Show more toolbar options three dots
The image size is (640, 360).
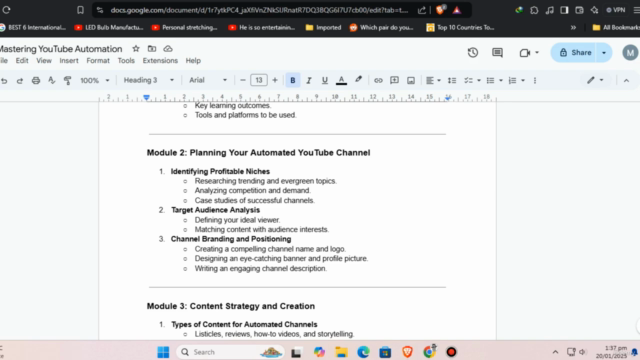(x=535, y=80)
